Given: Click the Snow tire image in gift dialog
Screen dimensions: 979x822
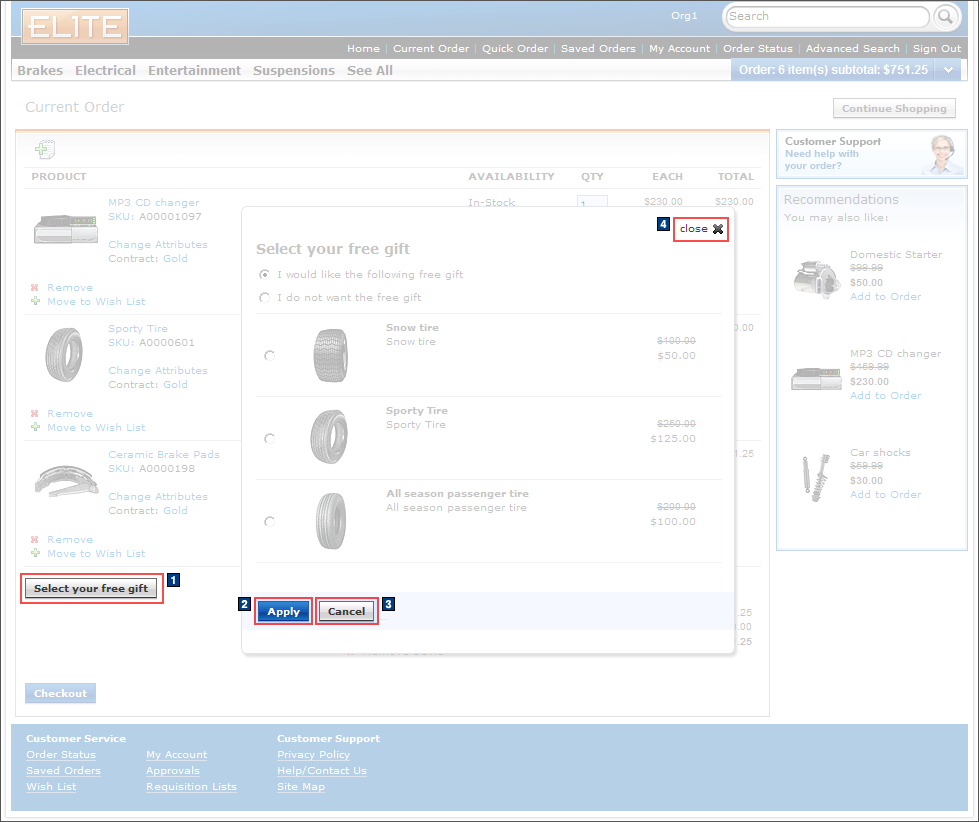Looking at the screenshot, I should tap(330, 355).
